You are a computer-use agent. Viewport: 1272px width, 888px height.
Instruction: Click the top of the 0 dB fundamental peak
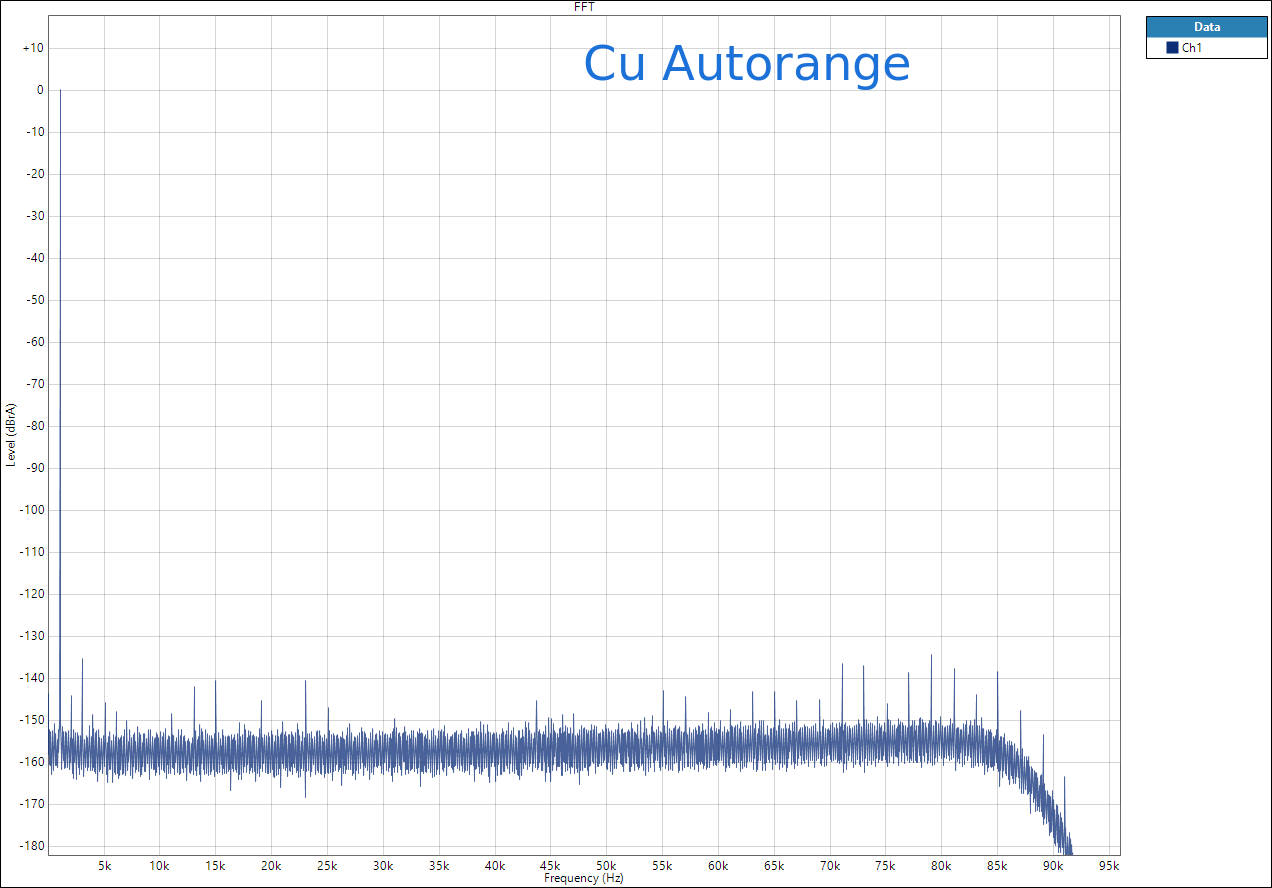[x=60, y=91]
